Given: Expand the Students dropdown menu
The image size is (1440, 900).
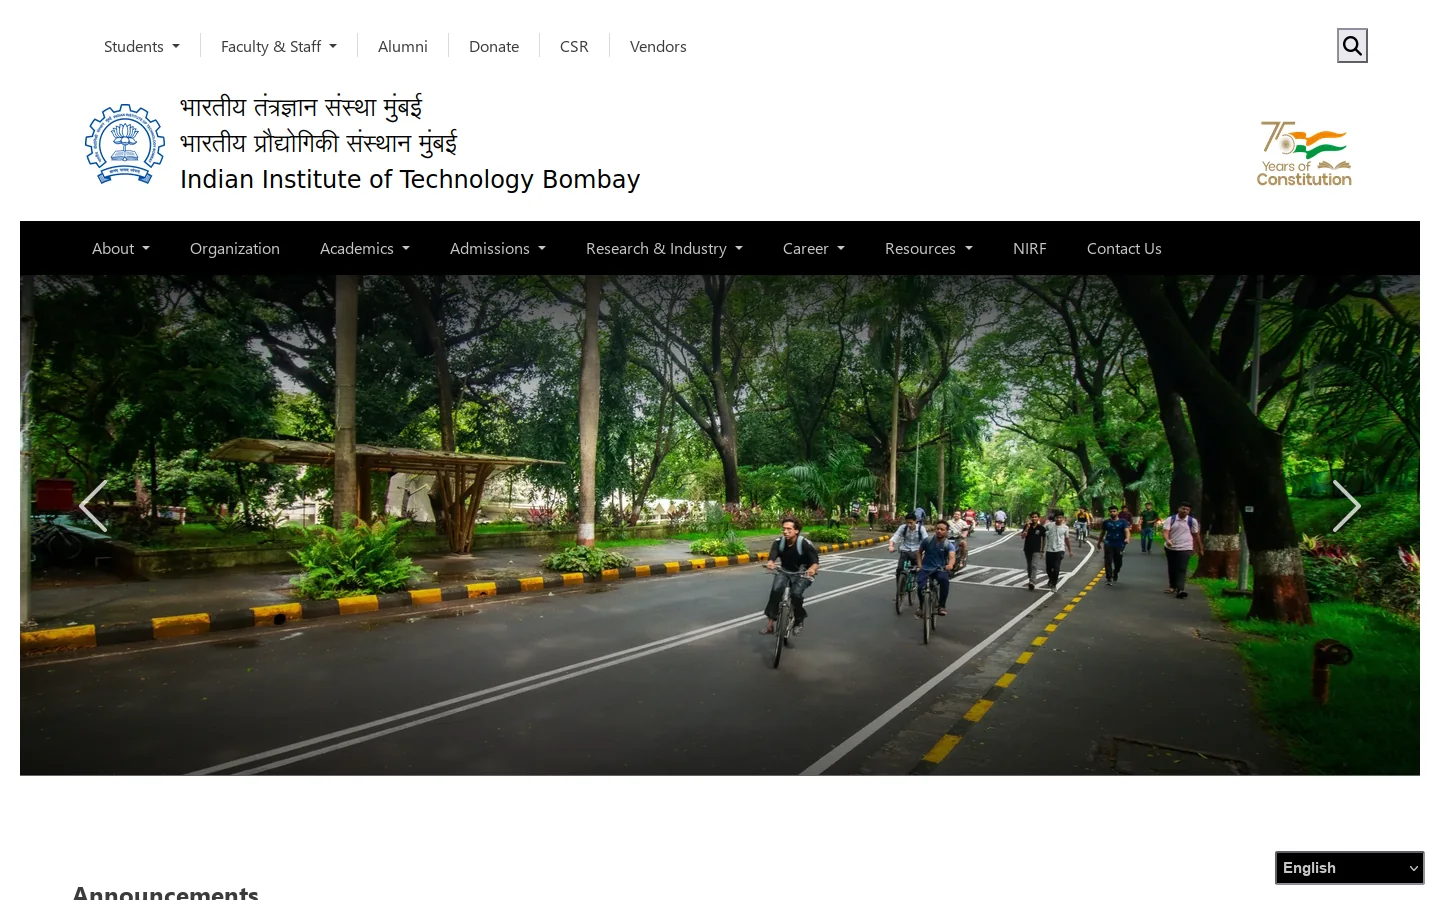Looking at the screenshot, I should [142, 46].
